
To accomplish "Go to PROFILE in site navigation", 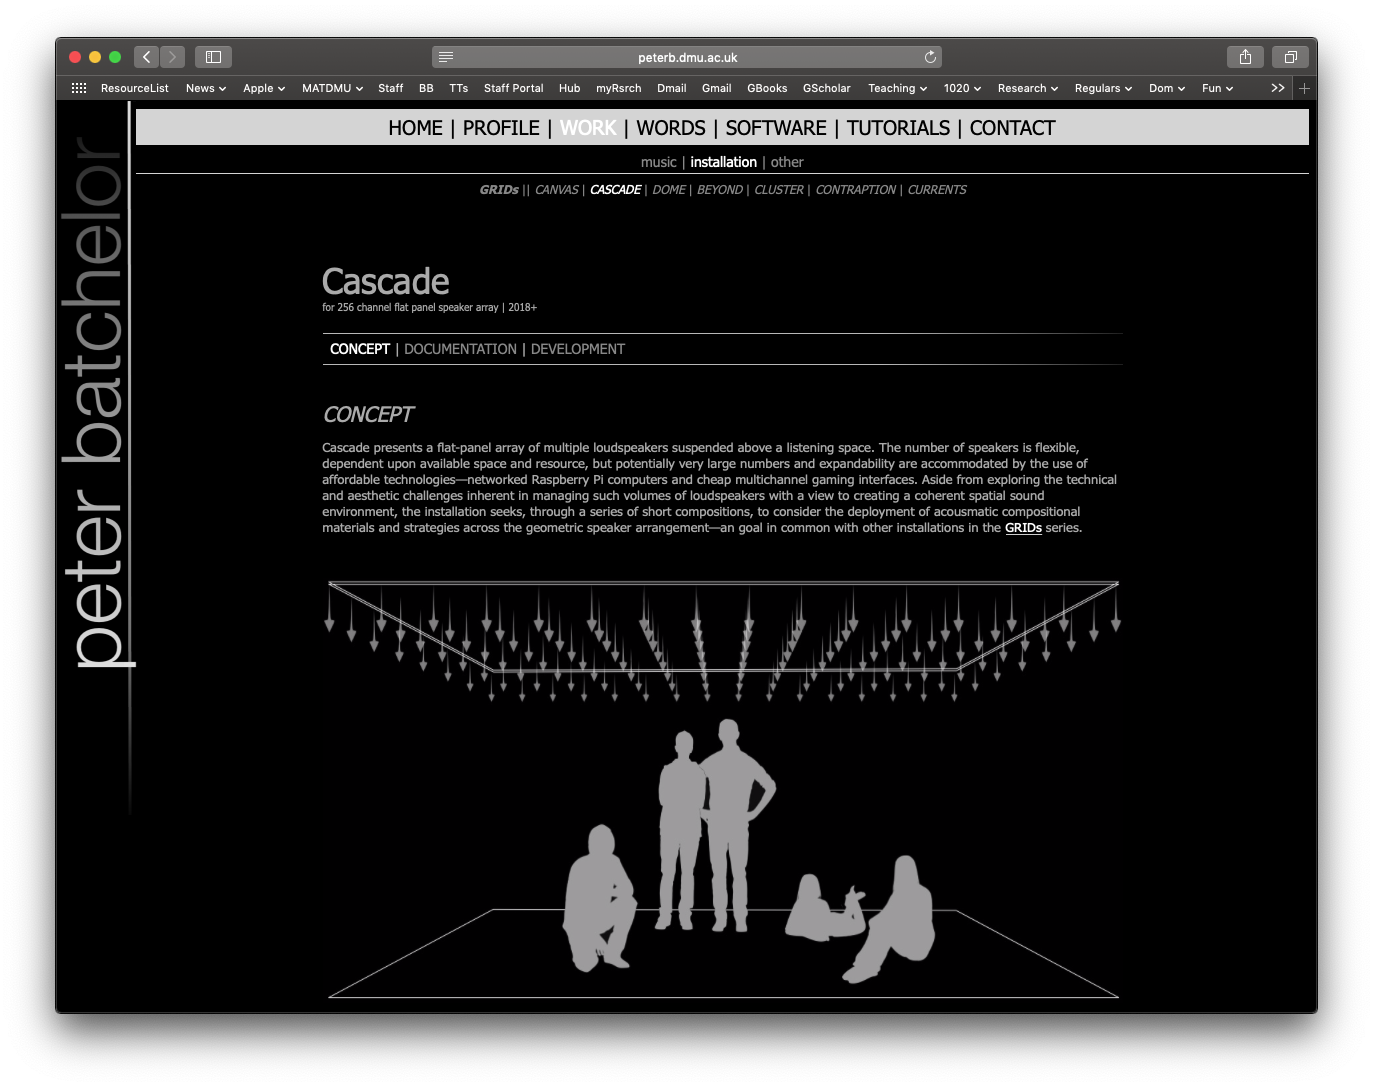I will pos(501,128).
